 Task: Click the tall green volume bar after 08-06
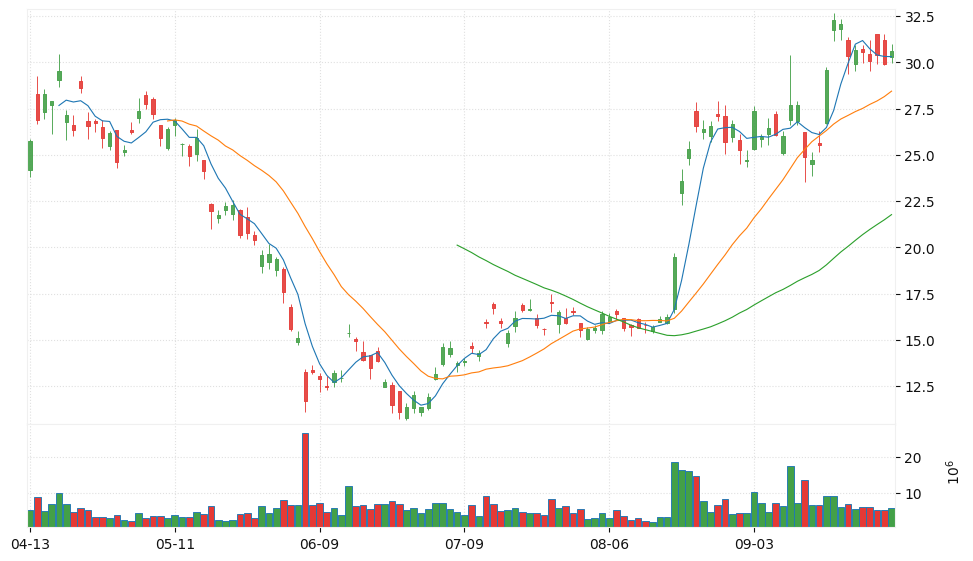pos(675,495)
